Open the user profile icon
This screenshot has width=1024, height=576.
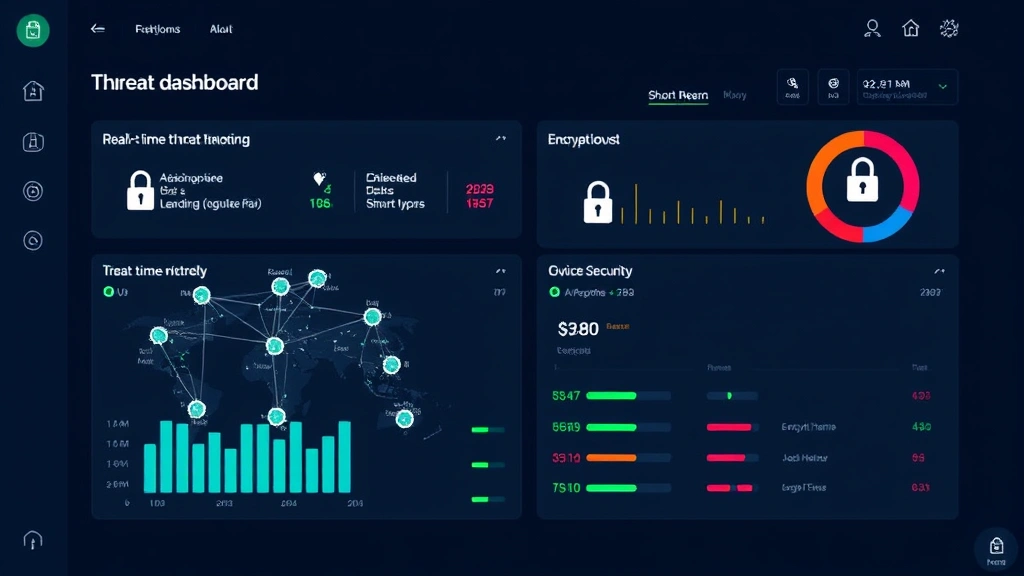pos(872,28)
